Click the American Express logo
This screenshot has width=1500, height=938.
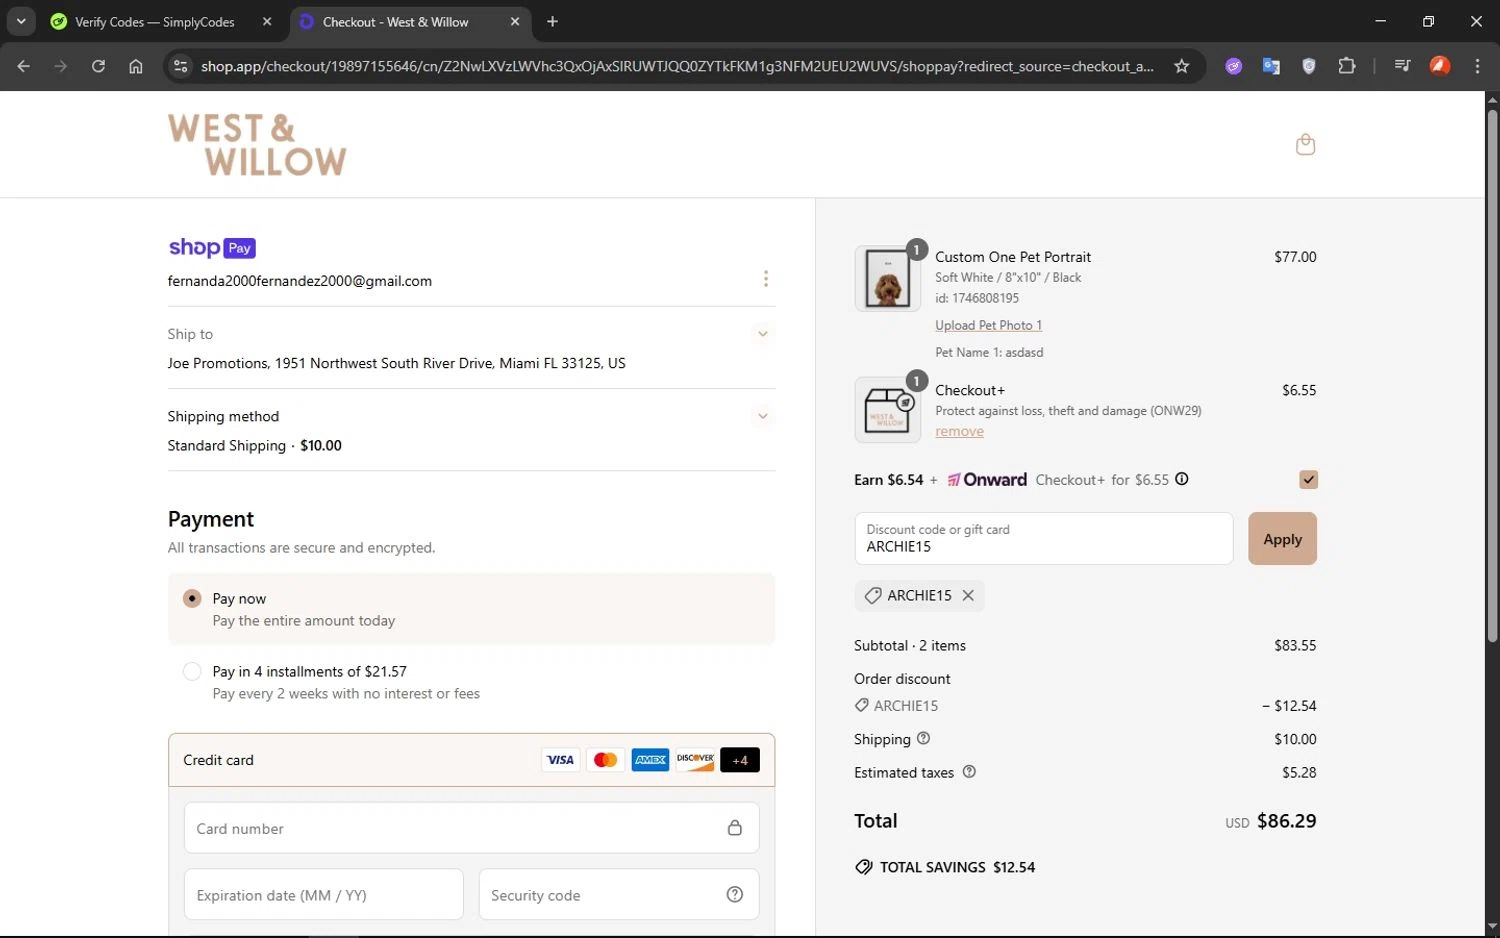[x=650, y=760]
